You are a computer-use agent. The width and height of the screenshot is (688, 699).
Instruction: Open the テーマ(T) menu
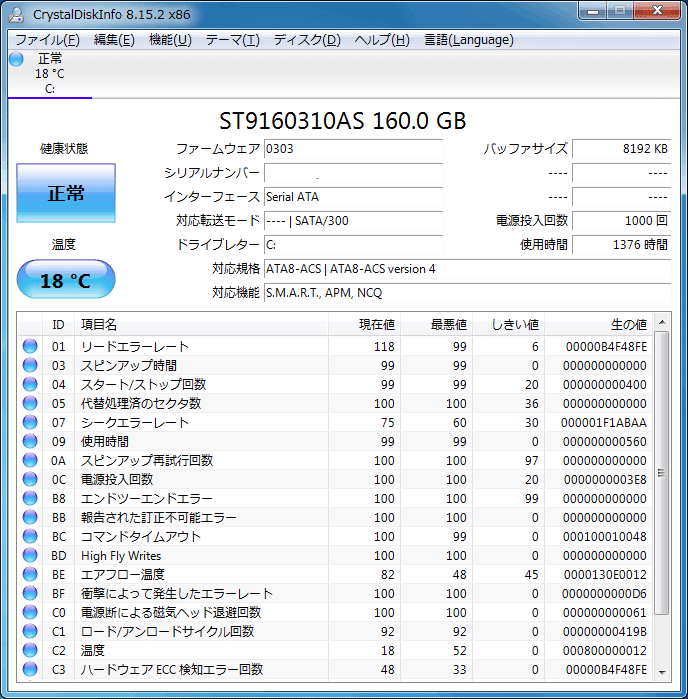tap(232, 40)
